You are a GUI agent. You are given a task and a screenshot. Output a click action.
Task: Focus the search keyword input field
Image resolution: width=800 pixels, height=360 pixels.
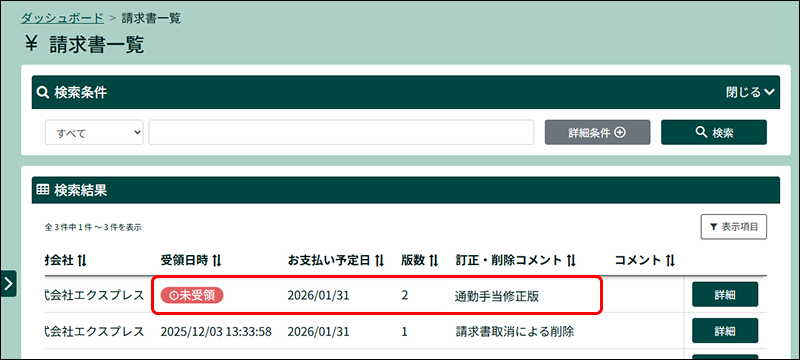point(341,133)
